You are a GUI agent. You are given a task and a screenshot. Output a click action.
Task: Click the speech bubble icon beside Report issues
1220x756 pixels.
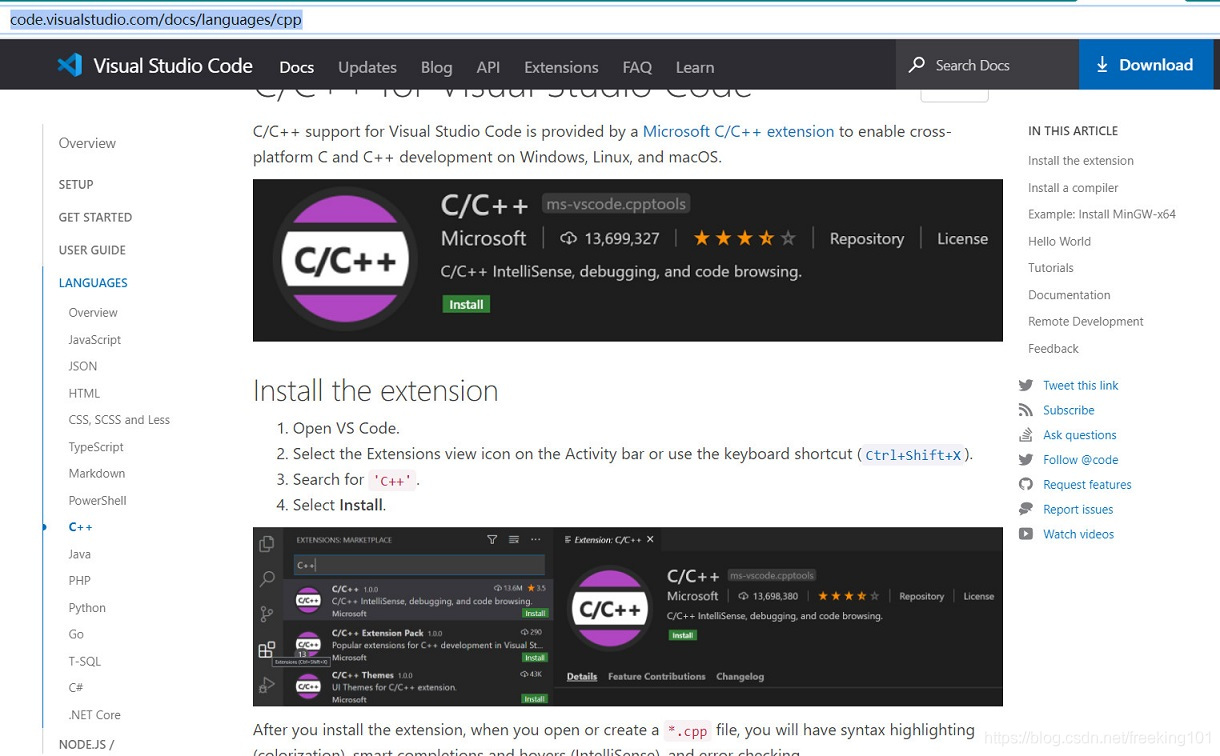[x=1027, y=509]
